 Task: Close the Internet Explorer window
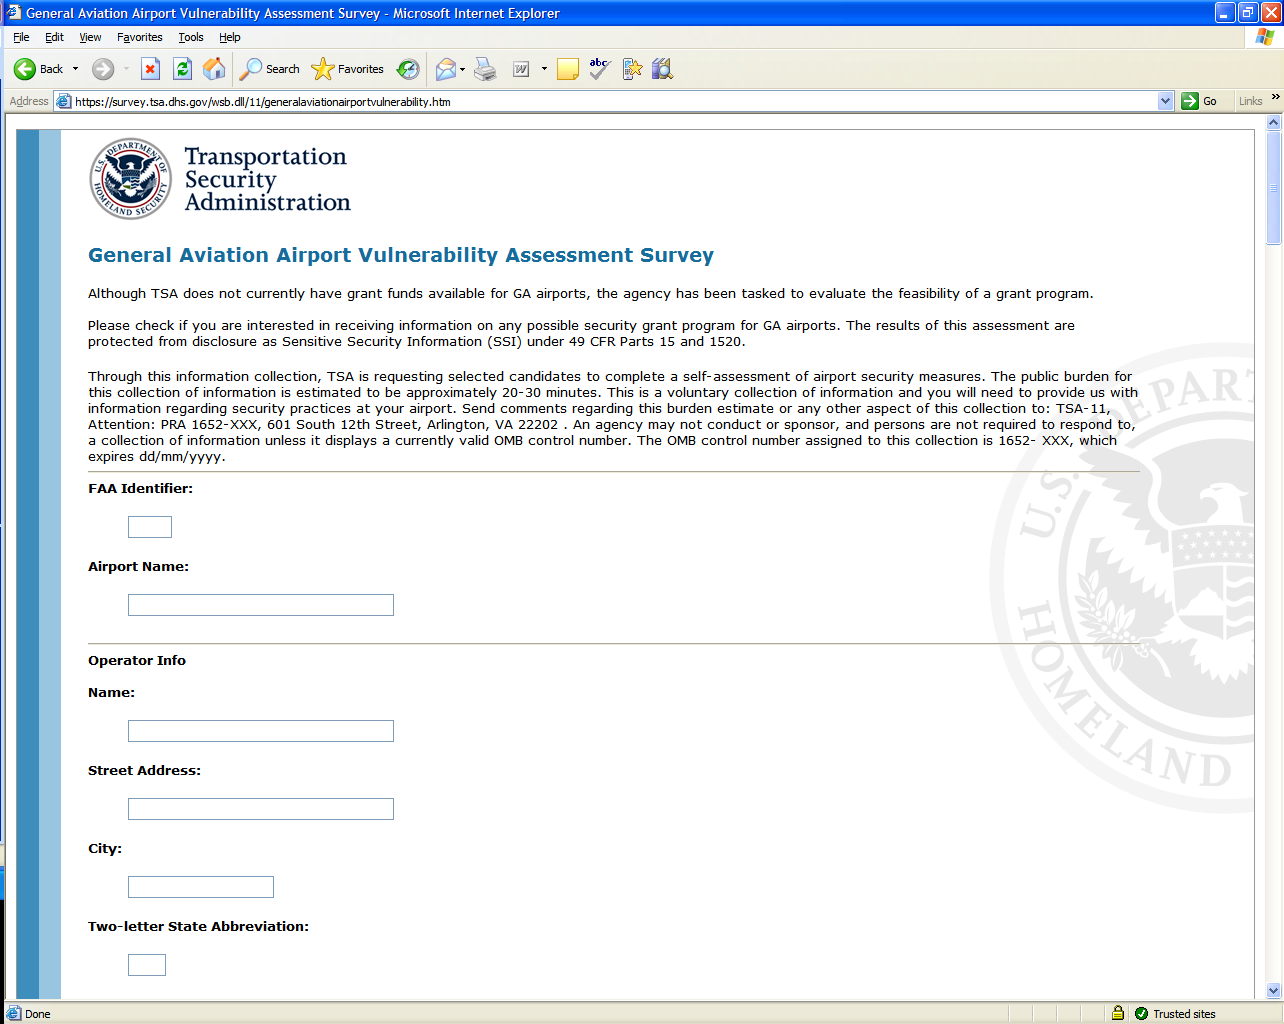[x=1270, y=13]
